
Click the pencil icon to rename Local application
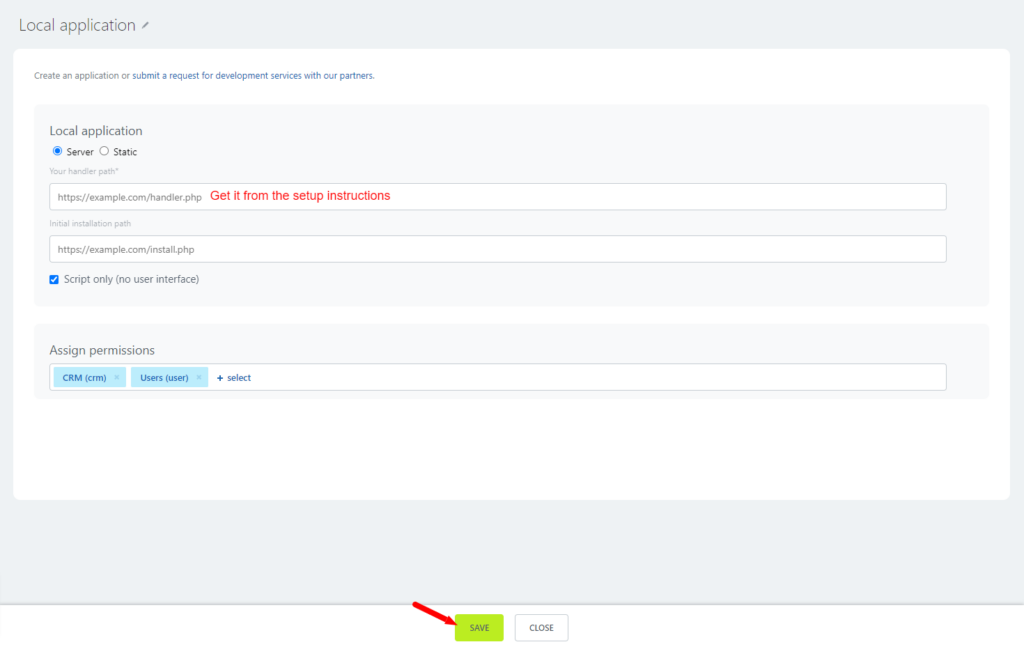click(145, 25)
